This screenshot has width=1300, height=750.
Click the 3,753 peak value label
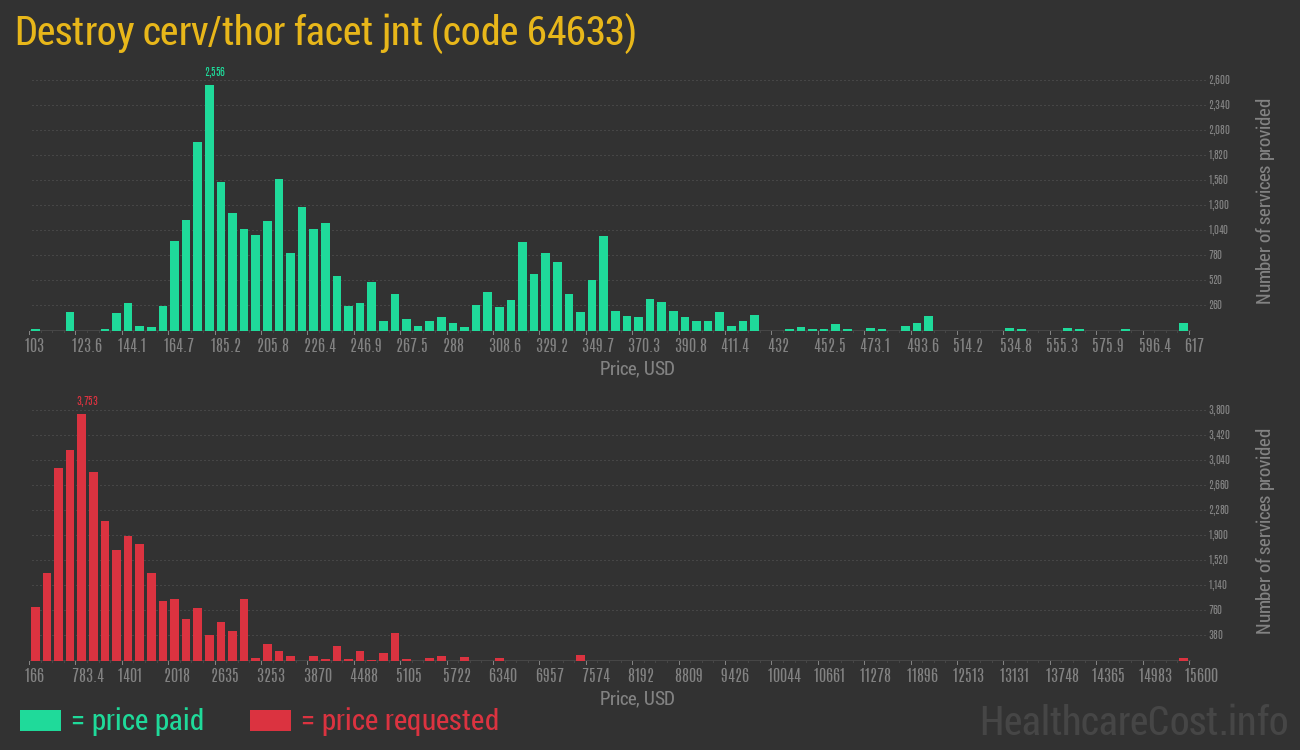[x=87, y=401]
